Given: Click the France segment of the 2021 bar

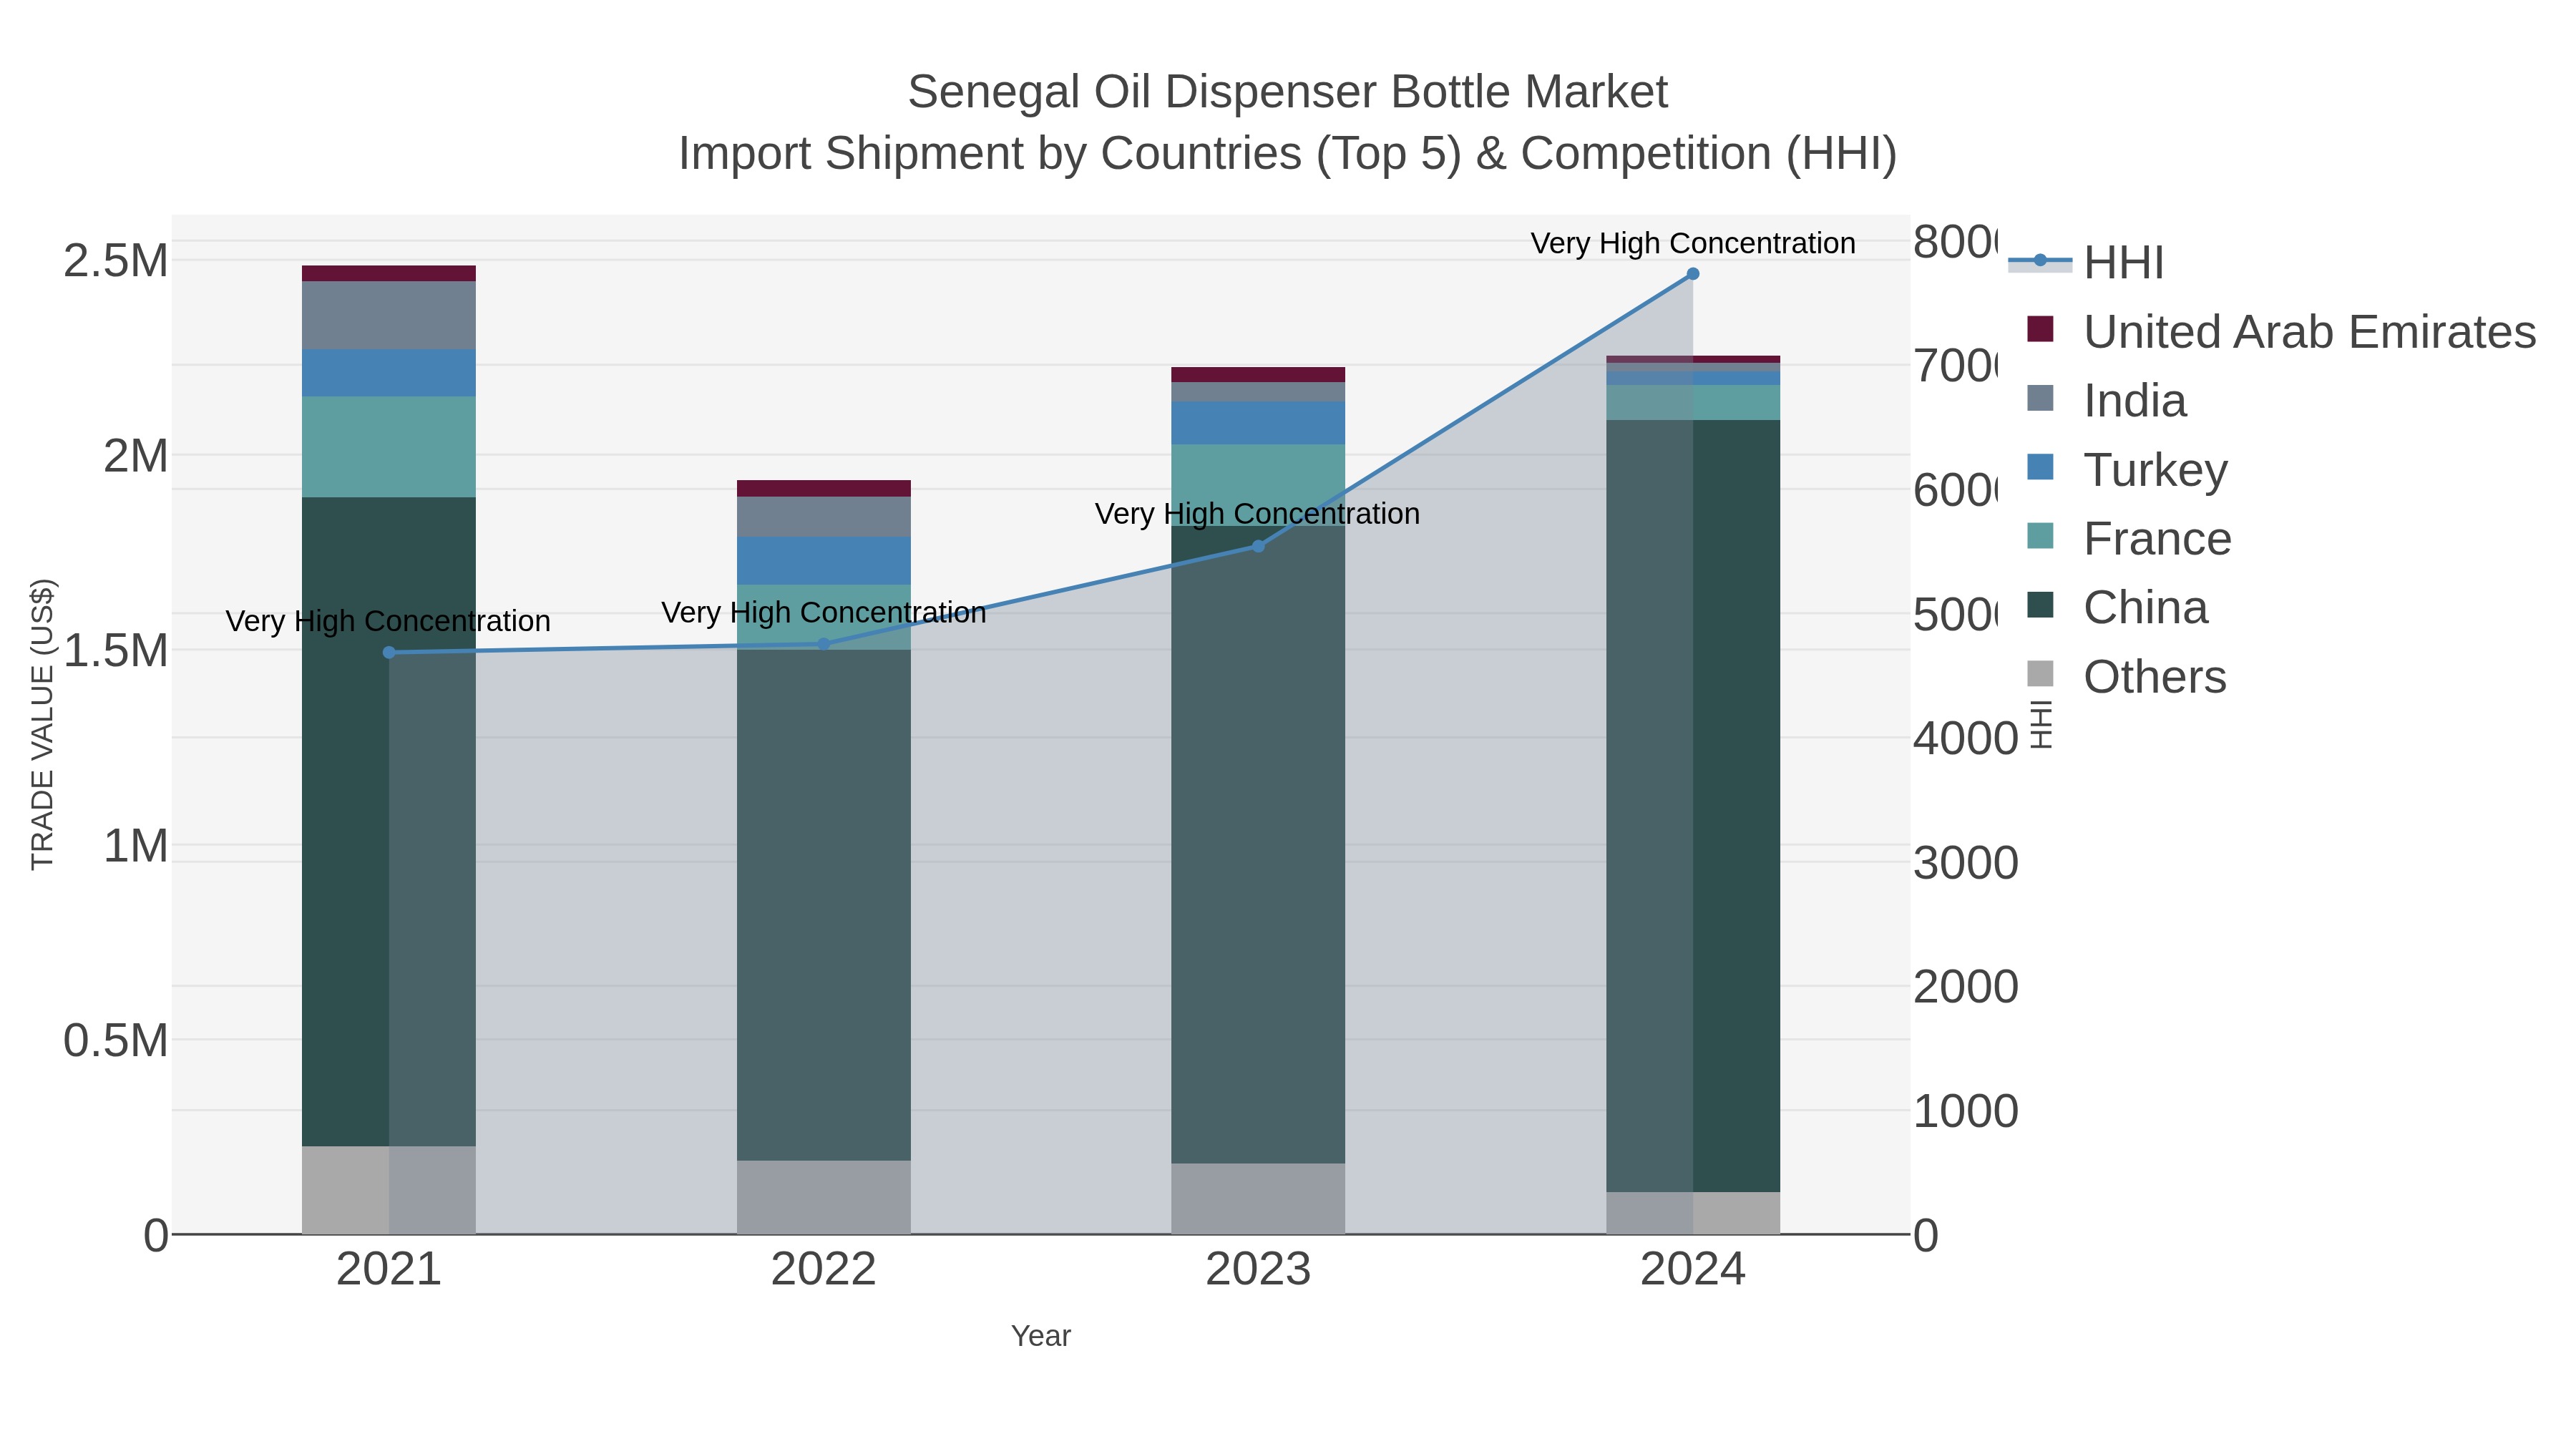Looking at the screenshot, I should [x=389, y=447].
